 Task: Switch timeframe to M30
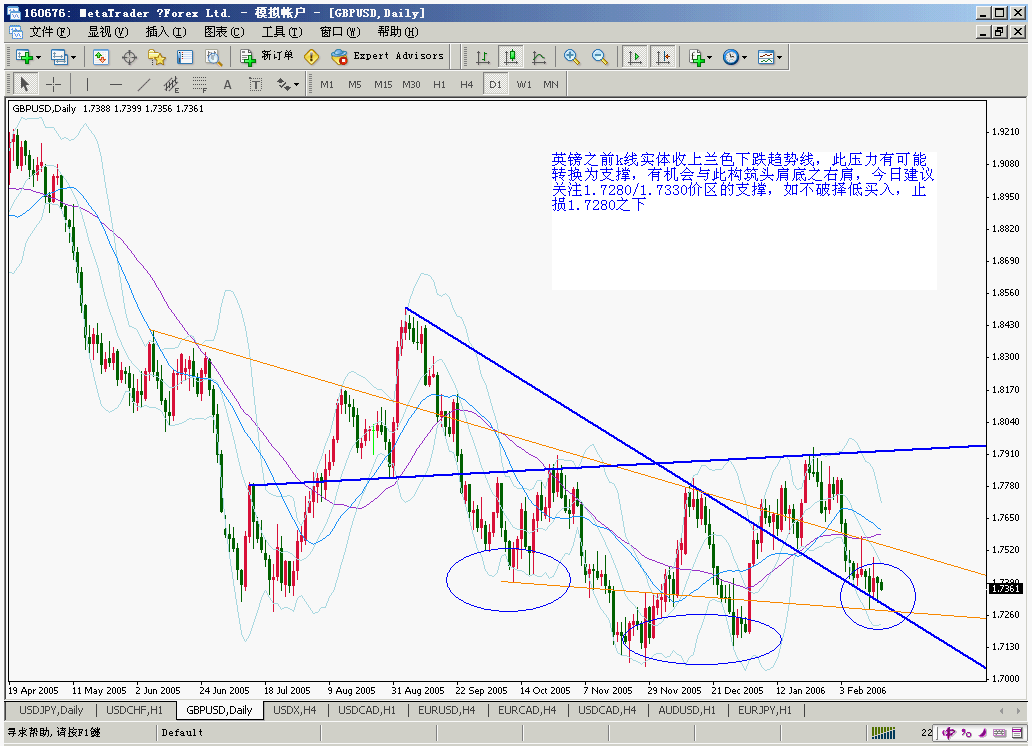411,84
